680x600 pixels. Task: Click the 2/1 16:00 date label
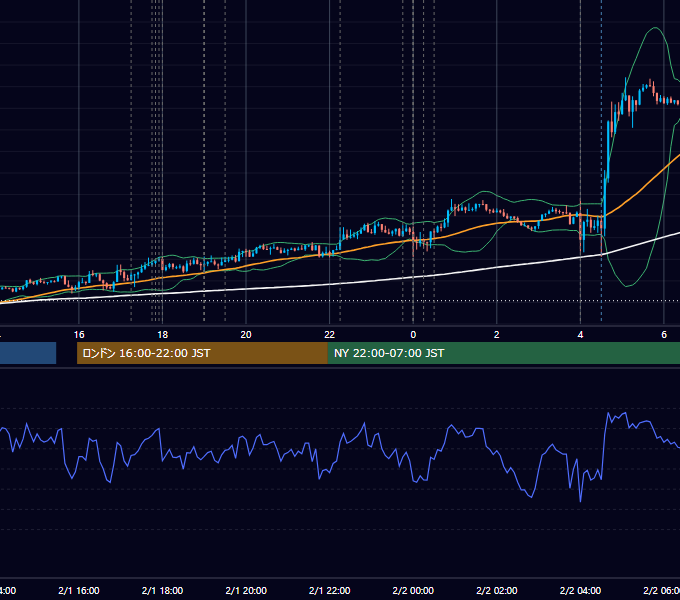(x=79, y=590)
